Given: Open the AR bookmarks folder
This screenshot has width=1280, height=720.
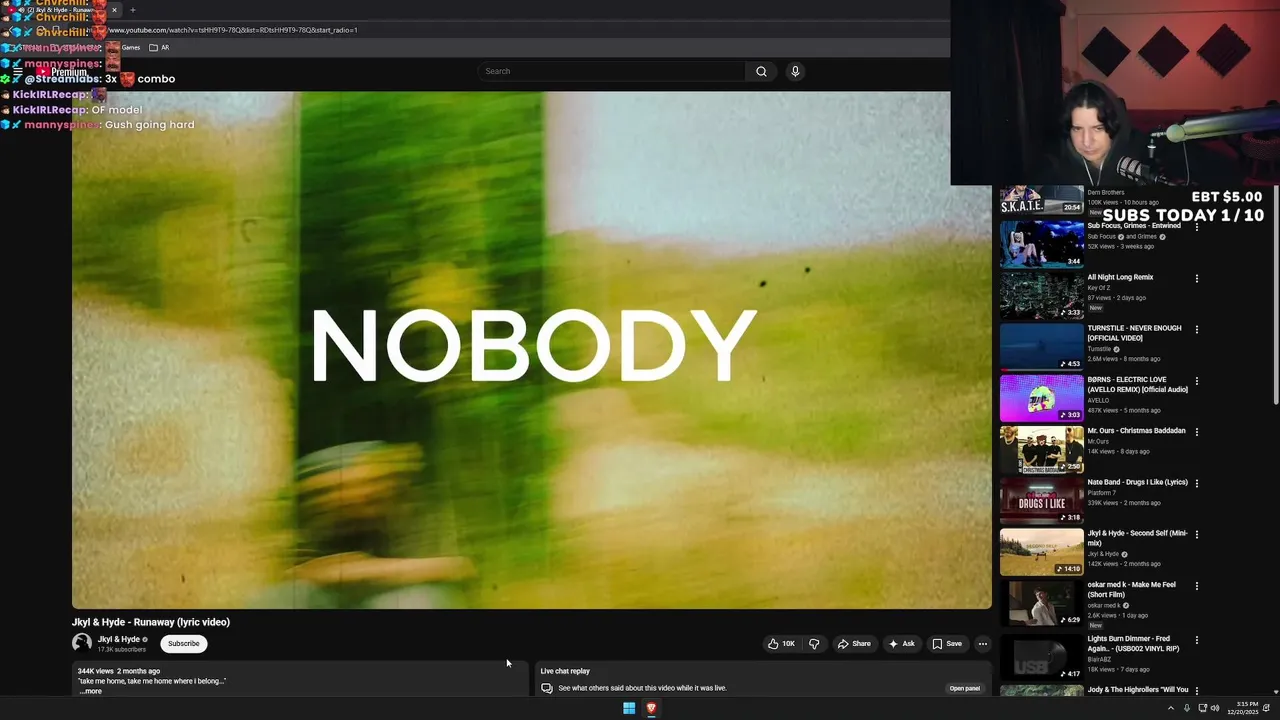Looking at the screenshot, I should (x=159, y=47).
